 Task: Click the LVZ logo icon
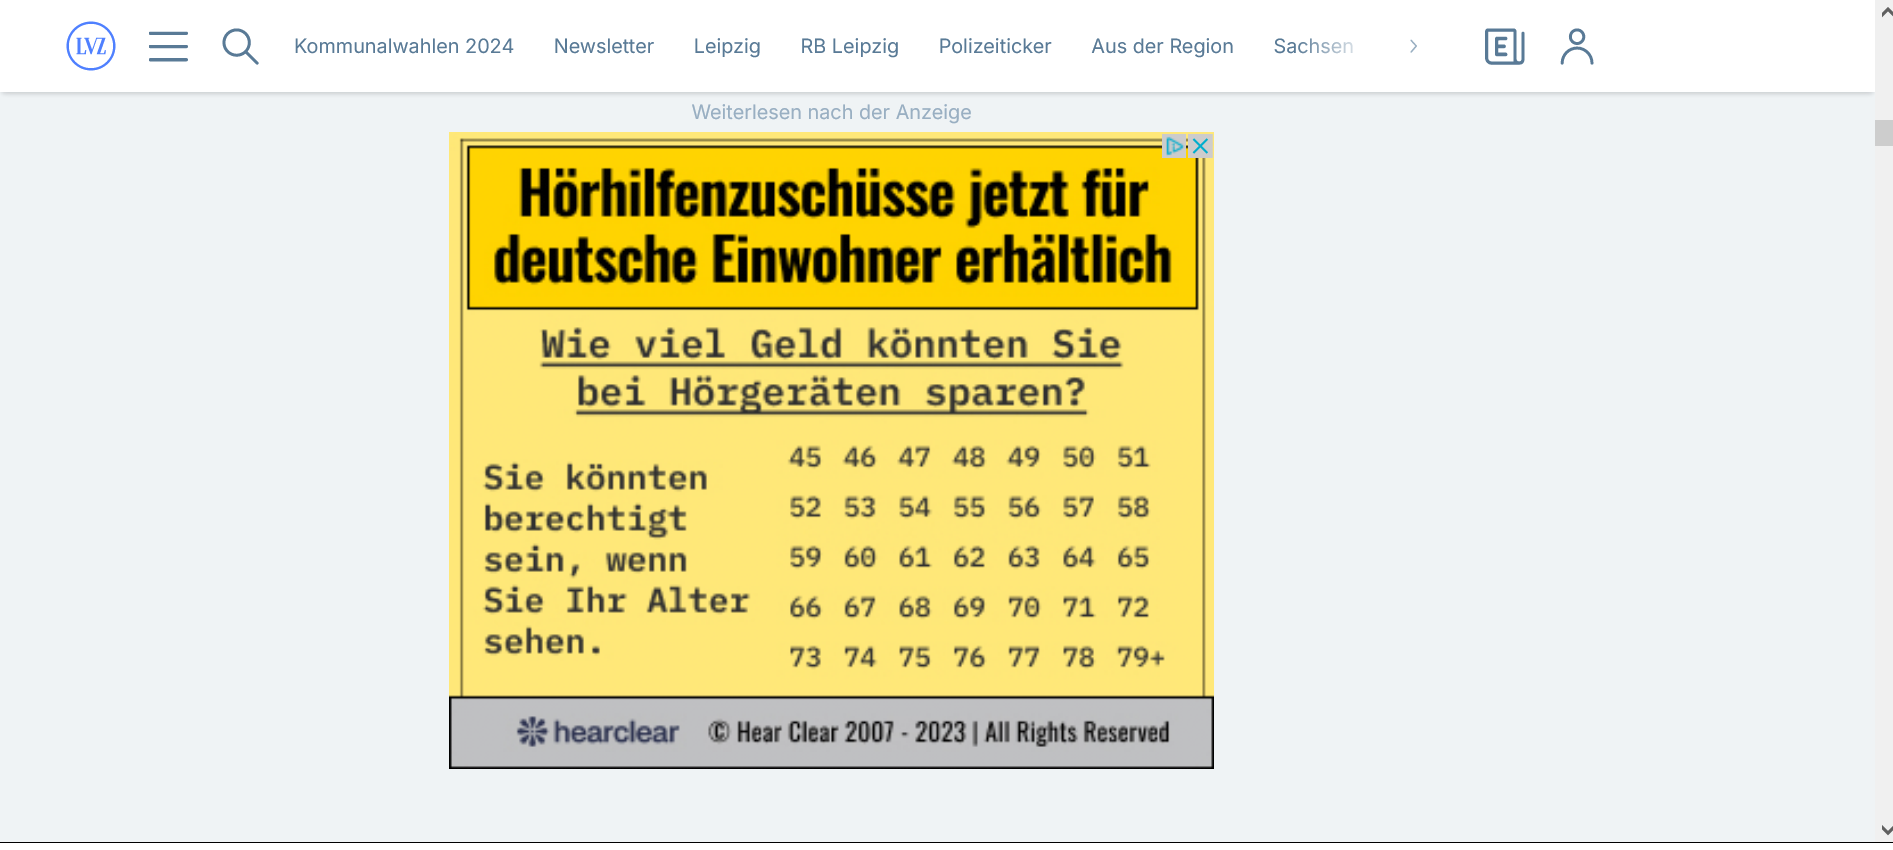[91, 46]
